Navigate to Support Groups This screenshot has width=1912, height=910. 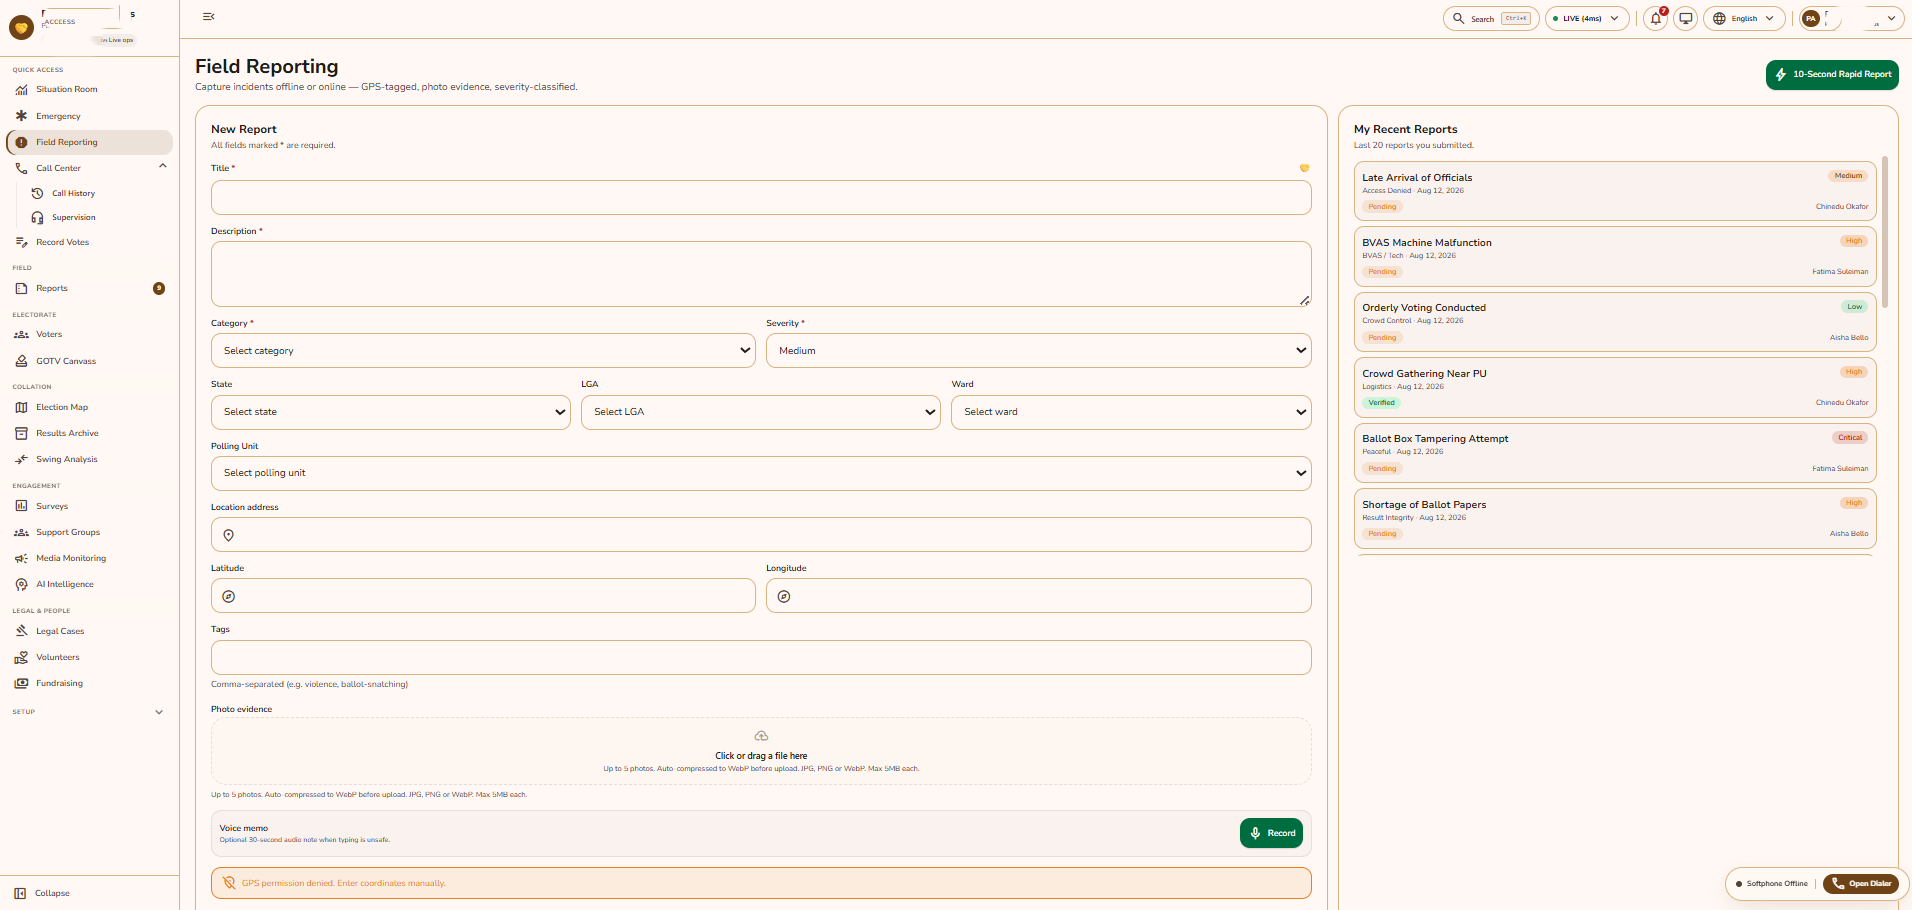[x=89, y=533]
